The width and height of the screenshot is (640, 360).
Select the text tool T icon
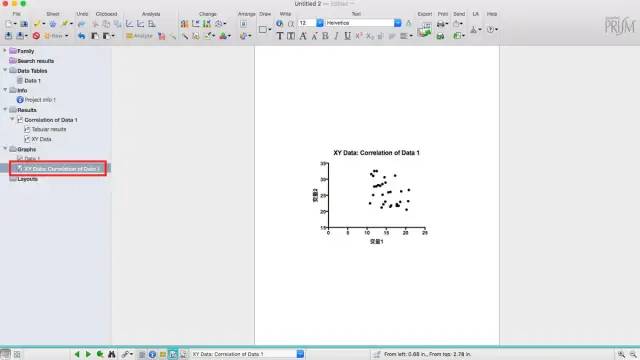[280, 36]
